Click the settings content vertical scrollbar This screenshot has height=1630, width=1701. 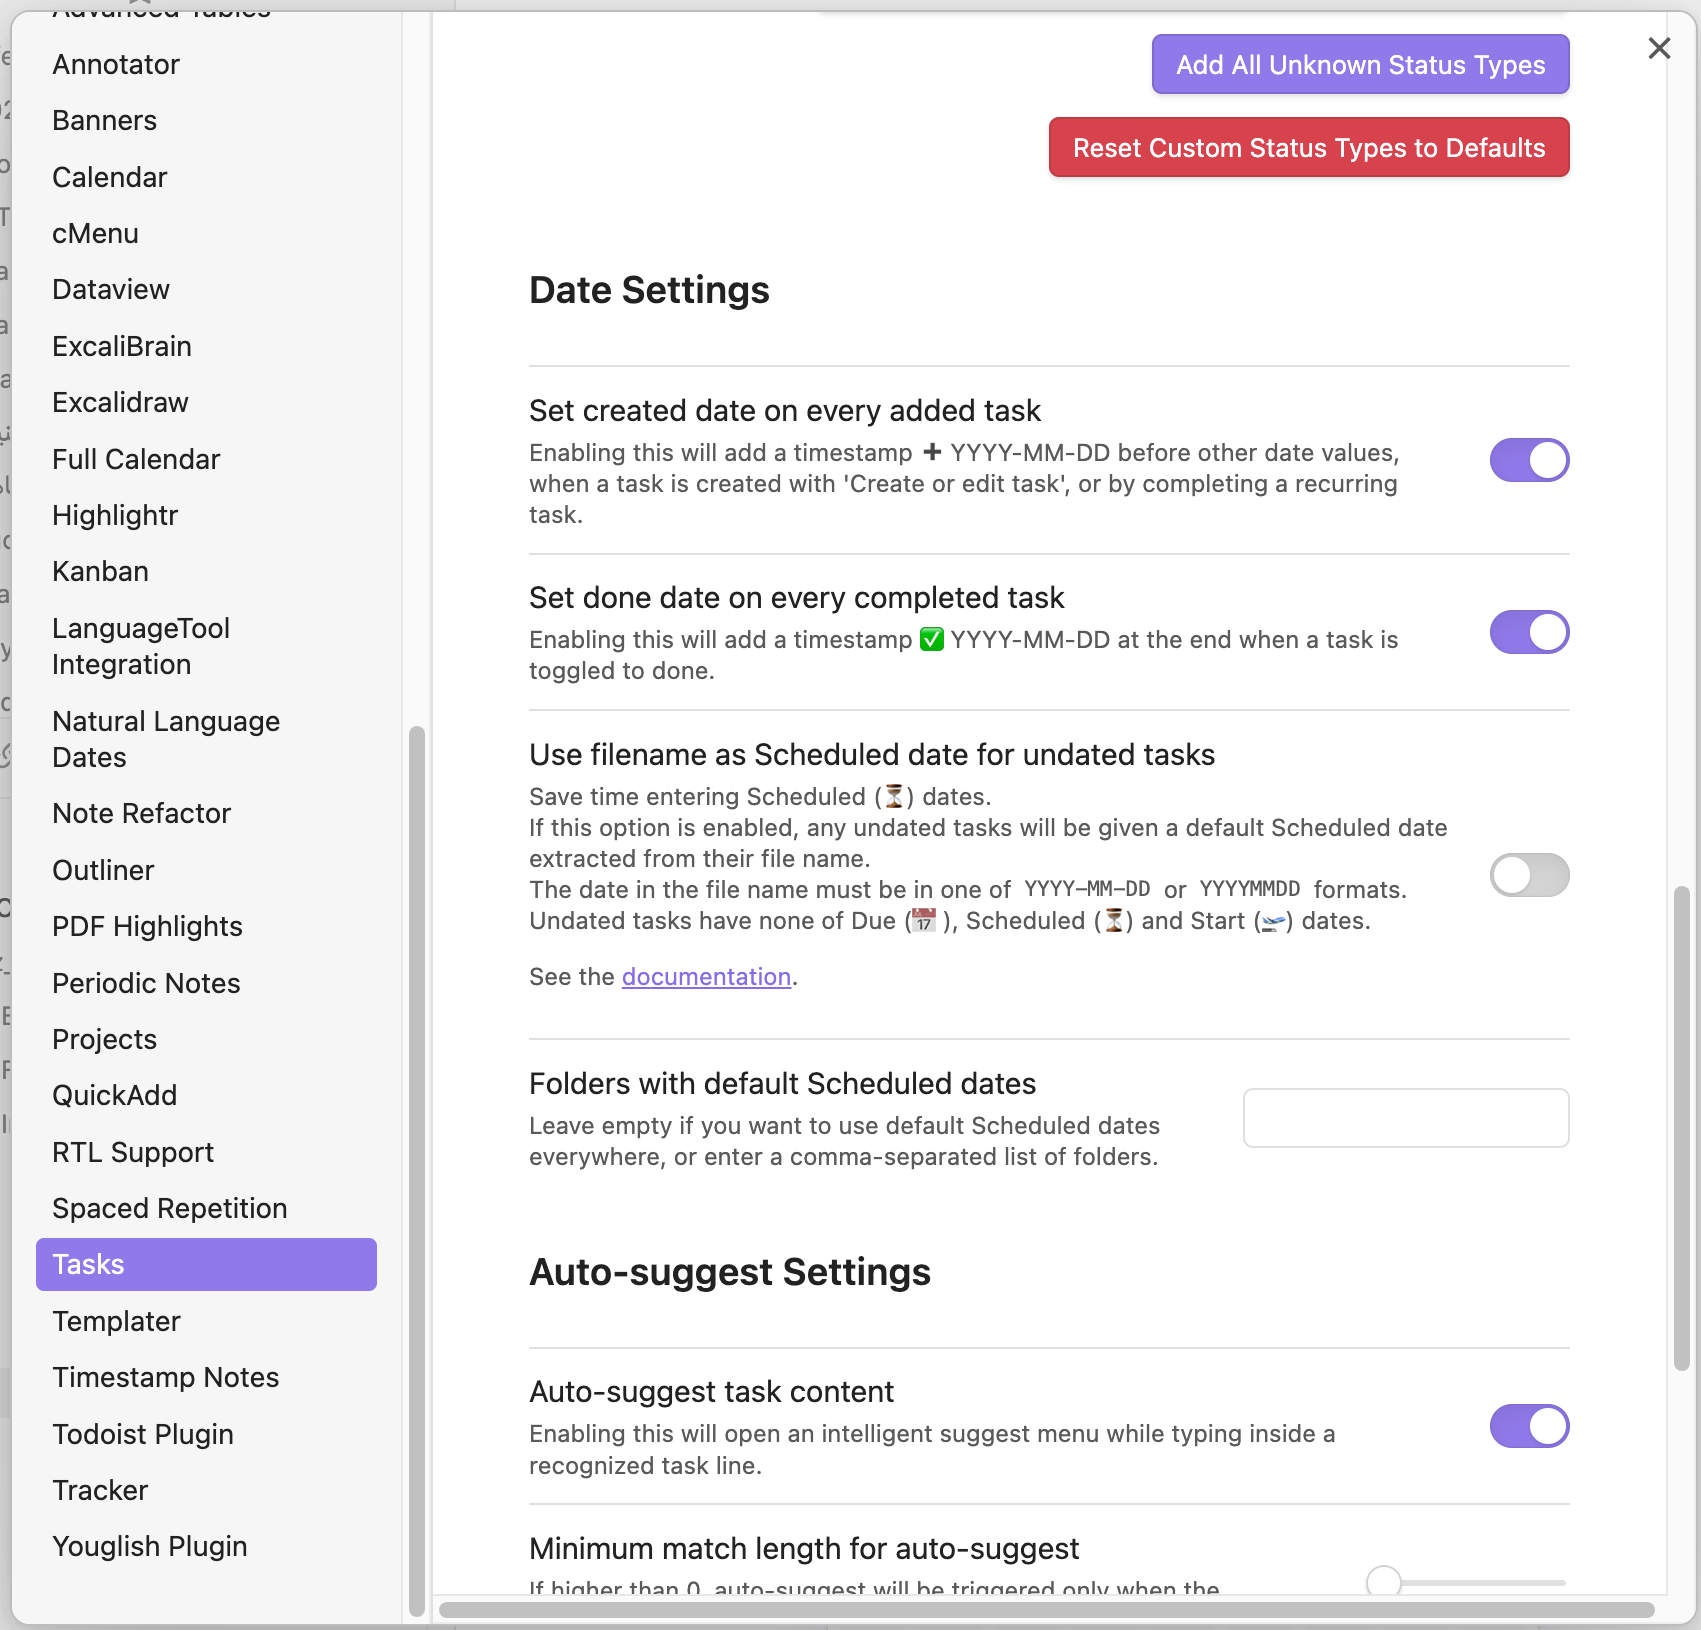pos(1681,1128)
